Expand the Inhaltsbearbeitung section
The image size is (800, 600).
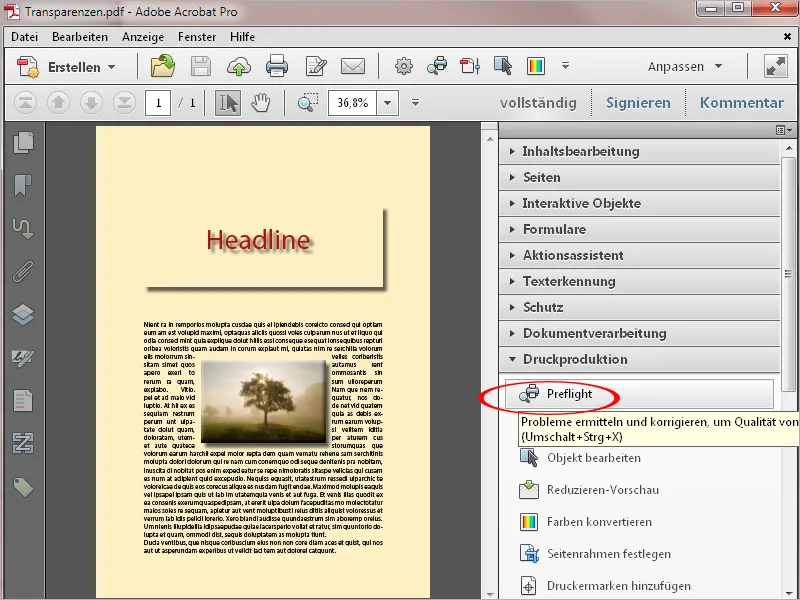click(x=580, y=152)
